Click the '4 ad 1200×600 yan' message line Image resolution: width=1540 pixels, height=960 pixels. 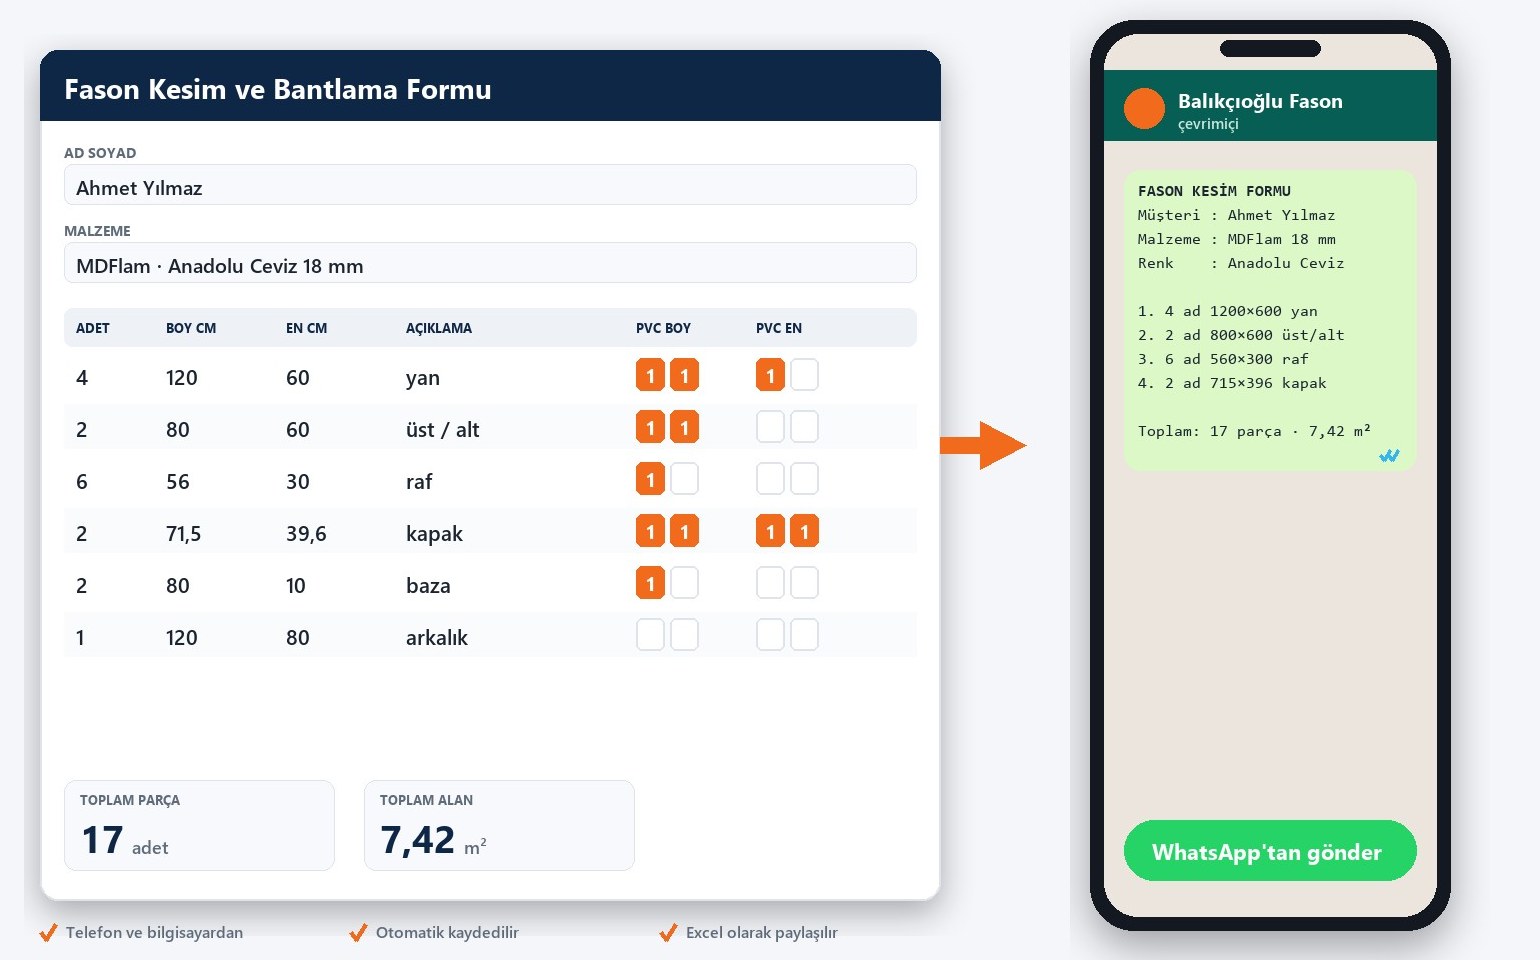click(x=1228, y=311)
